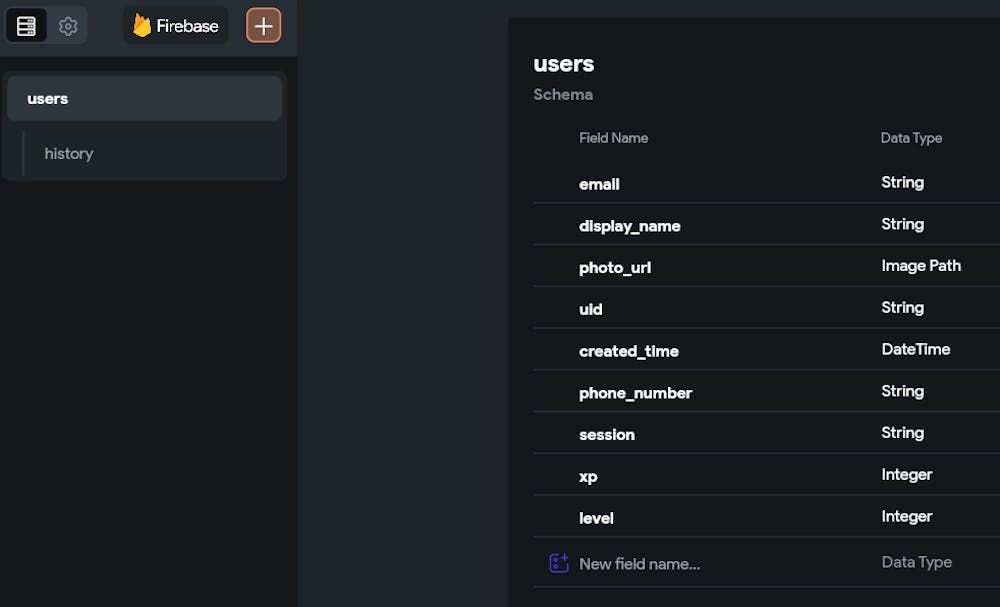
Task: Open the Firestore settings gear icon
Action: [x=68, y=26]
